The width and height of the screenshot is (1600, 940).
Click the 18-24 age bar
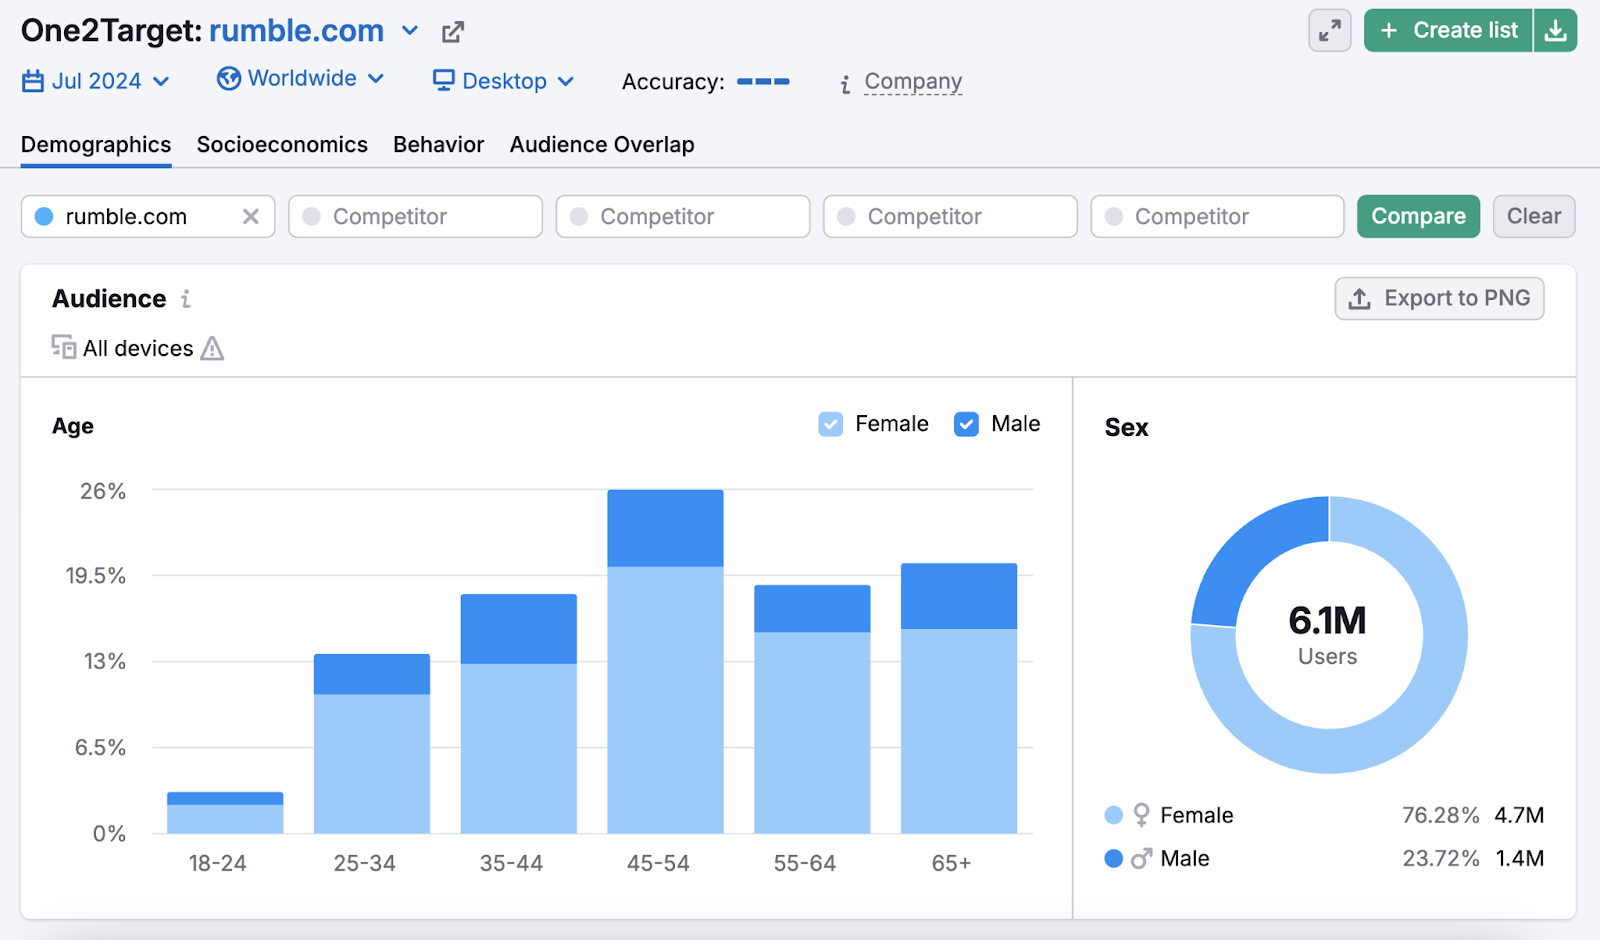(x=225, y=813)
